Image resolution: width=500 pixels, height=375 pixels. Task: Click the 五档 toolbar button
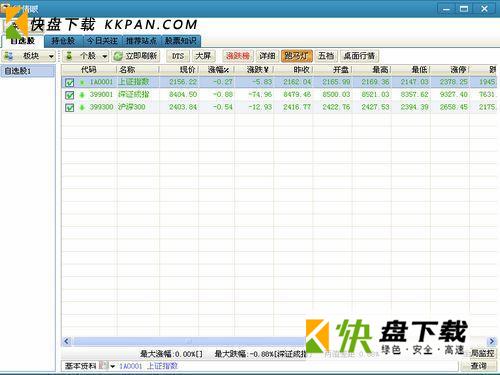click(x=326, y=56)
